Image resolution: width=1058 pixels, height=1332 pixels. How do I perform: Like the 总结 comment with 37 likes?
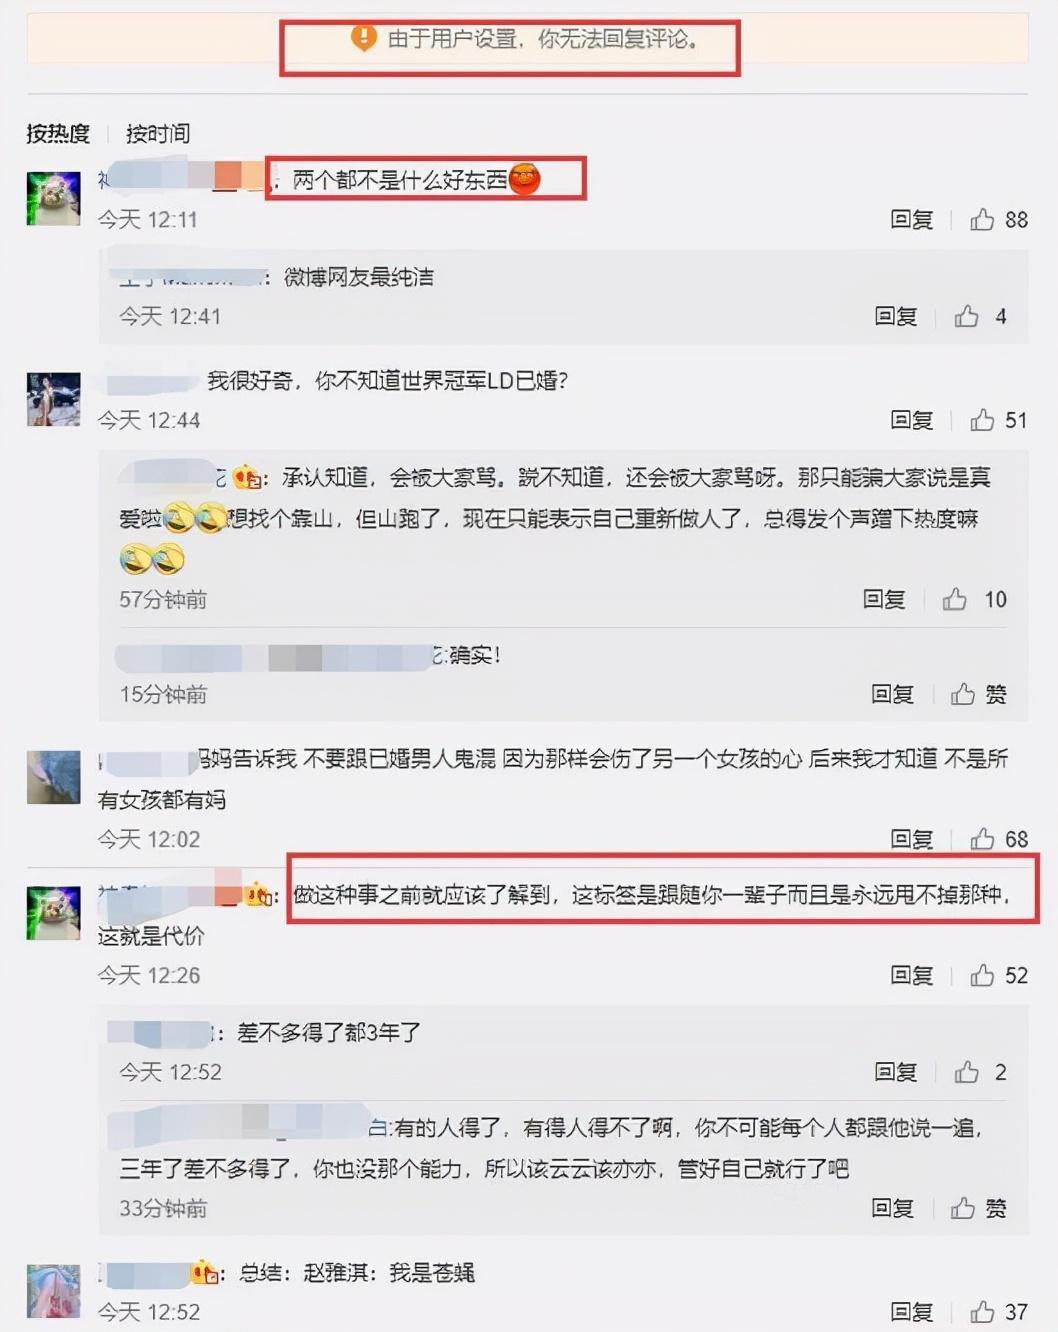click(x=982, y=1311)
